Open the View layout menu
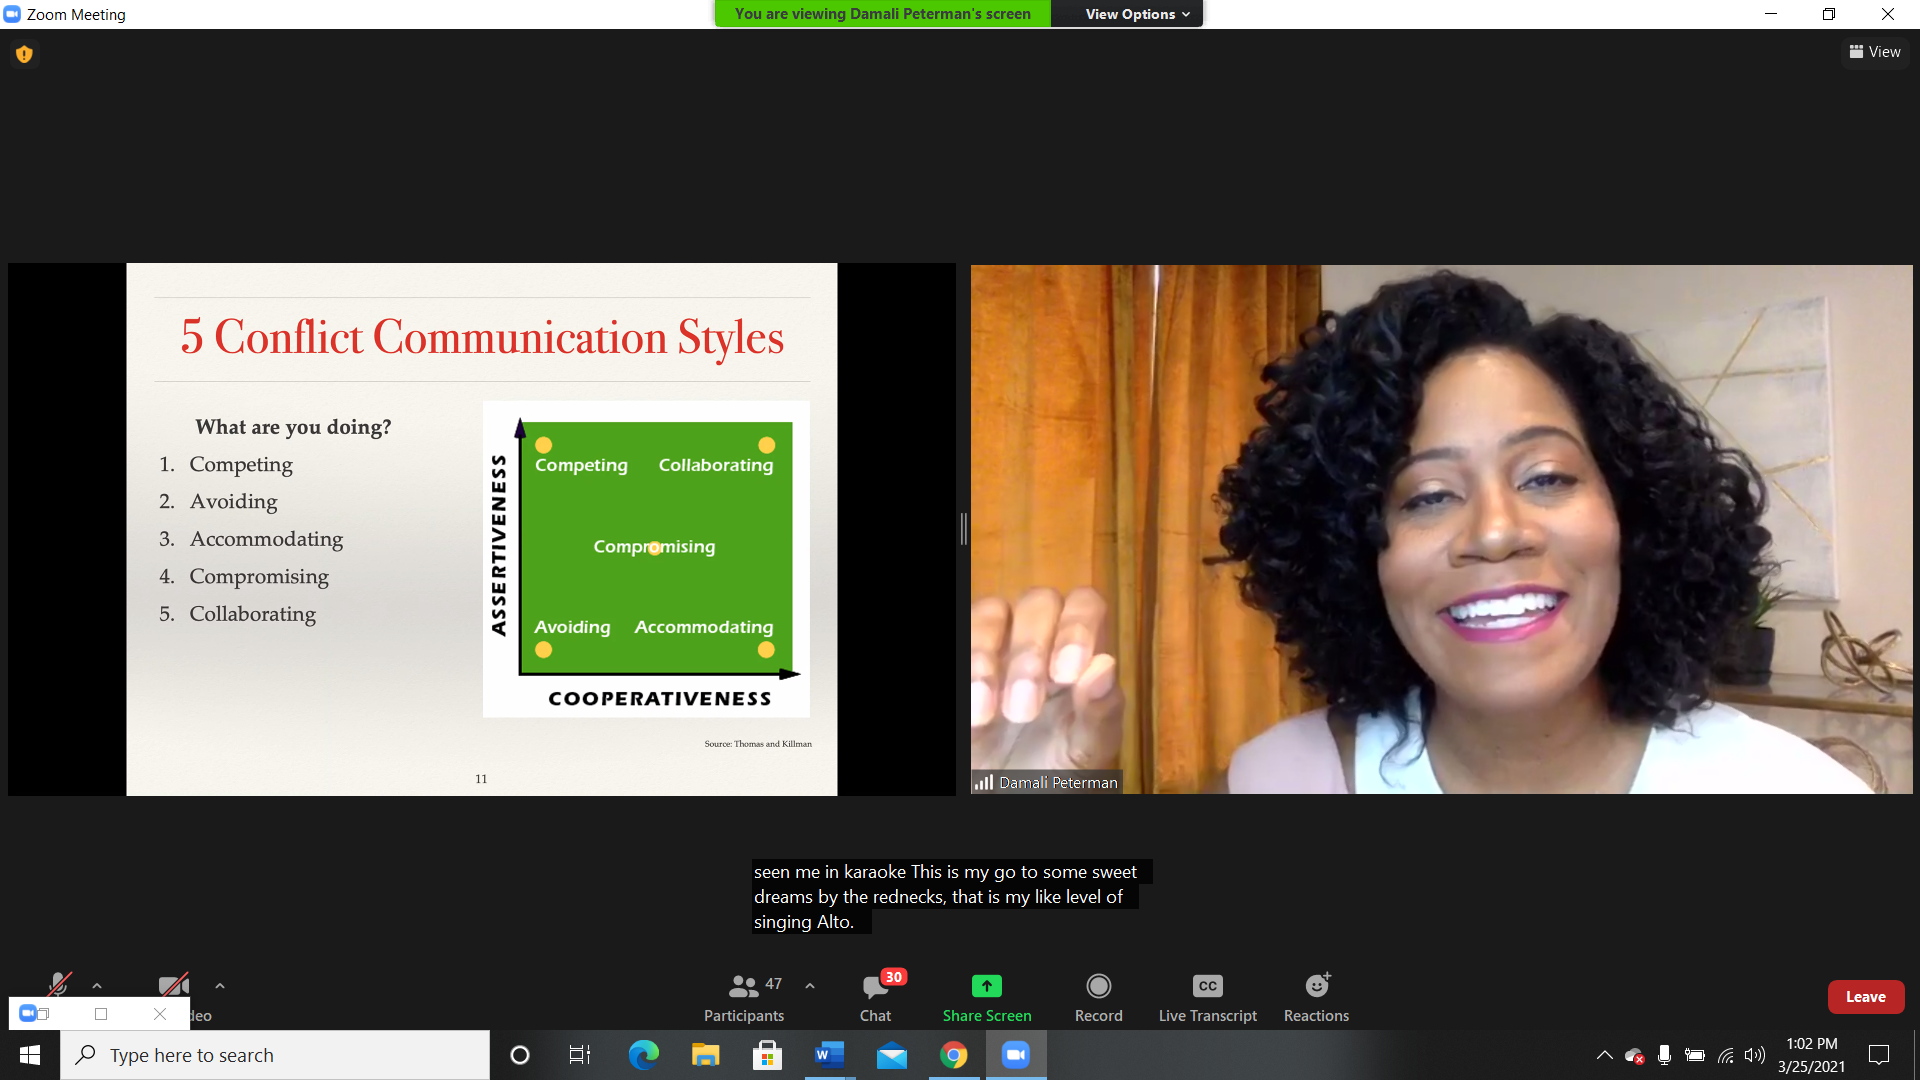Viewport: 1920px width, 1080px height. coord(1875,52)
